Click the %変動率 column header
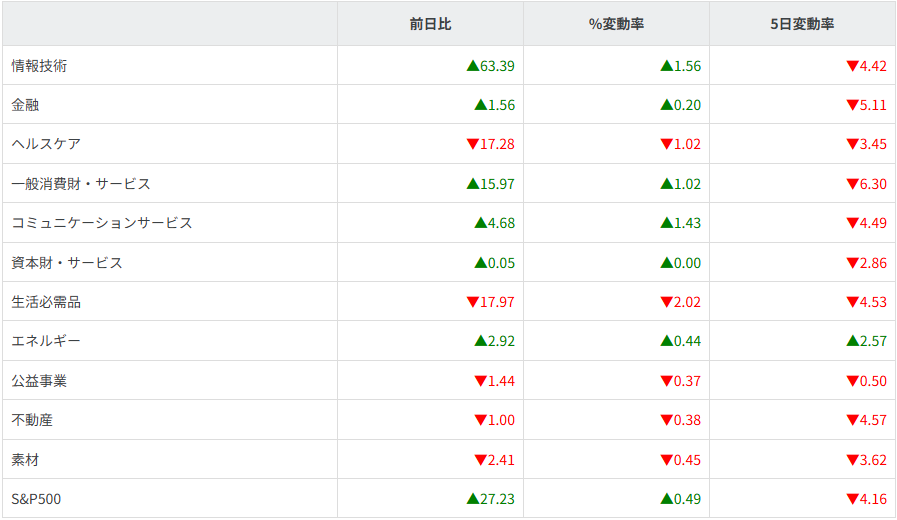This screenshot has height=520, width=897. 616,25
